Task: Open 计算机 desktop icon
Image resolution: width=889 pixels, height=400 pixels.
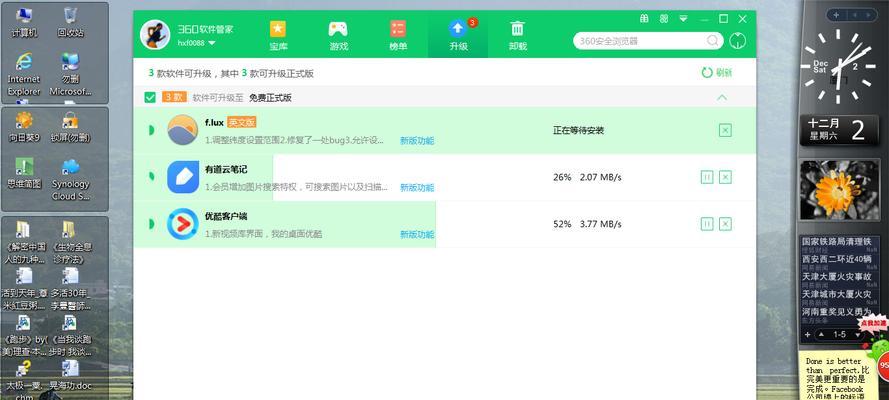Action: click(x=24, y=22)
